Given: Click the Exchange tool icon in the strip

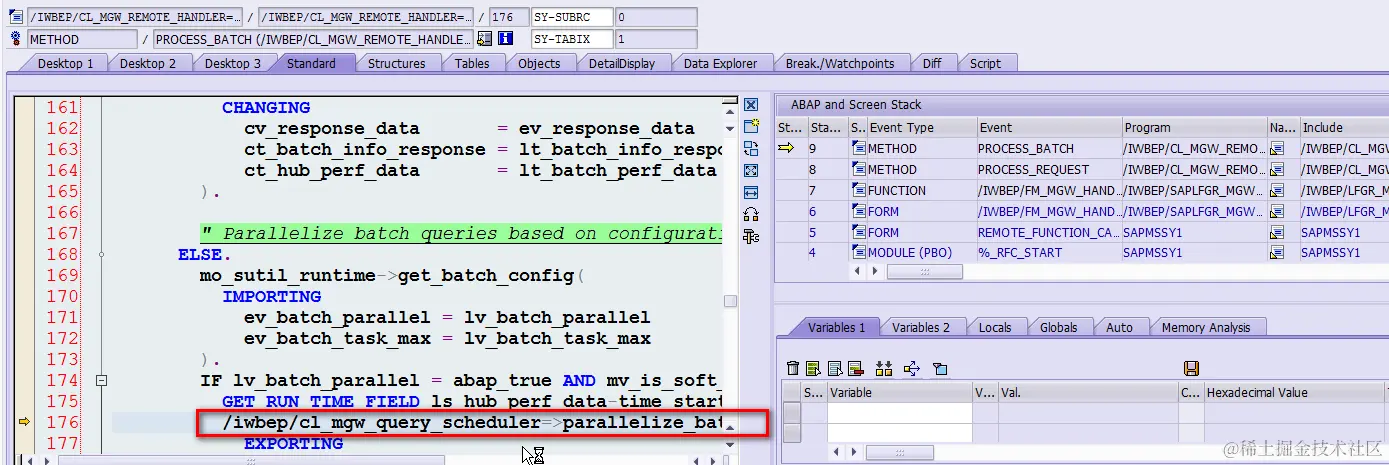Looking at the screenshot, I should pyautogui.click(x=751, y=148).
